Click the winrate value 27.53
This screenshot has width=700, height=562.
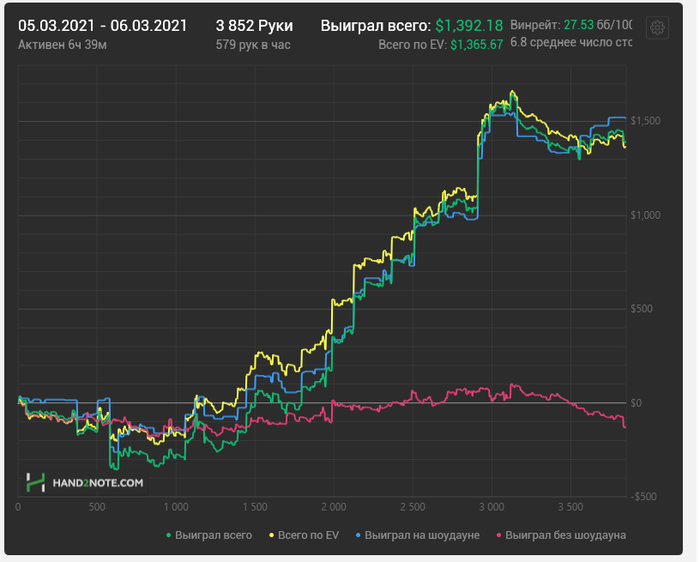579,25
